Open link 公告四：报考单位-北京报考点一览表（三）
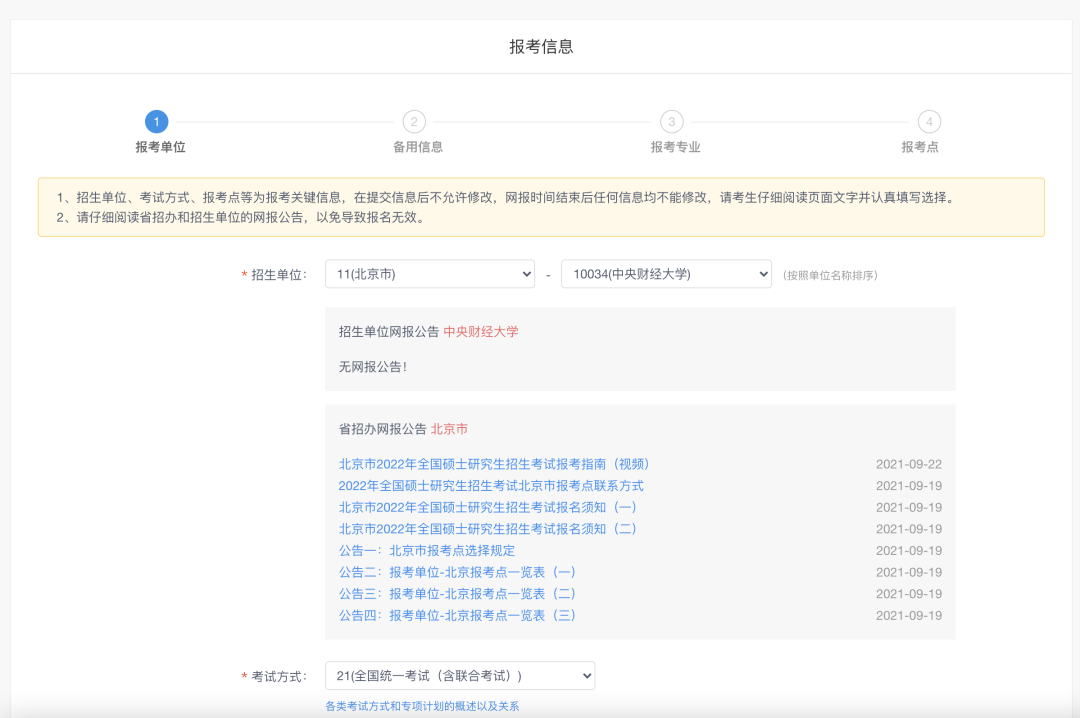 point(457,615)
